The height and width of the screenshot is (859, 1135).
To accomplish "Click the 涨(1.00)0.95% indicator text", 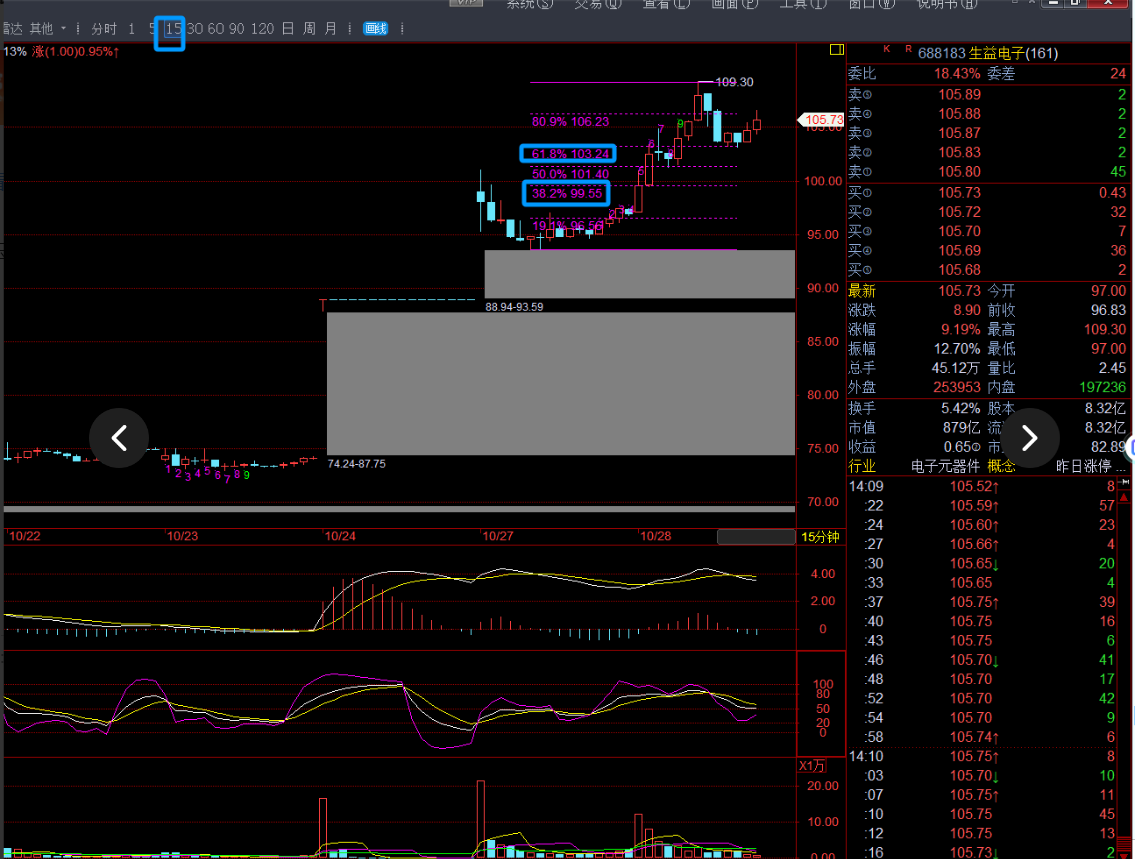I will (x=75, y=52).
